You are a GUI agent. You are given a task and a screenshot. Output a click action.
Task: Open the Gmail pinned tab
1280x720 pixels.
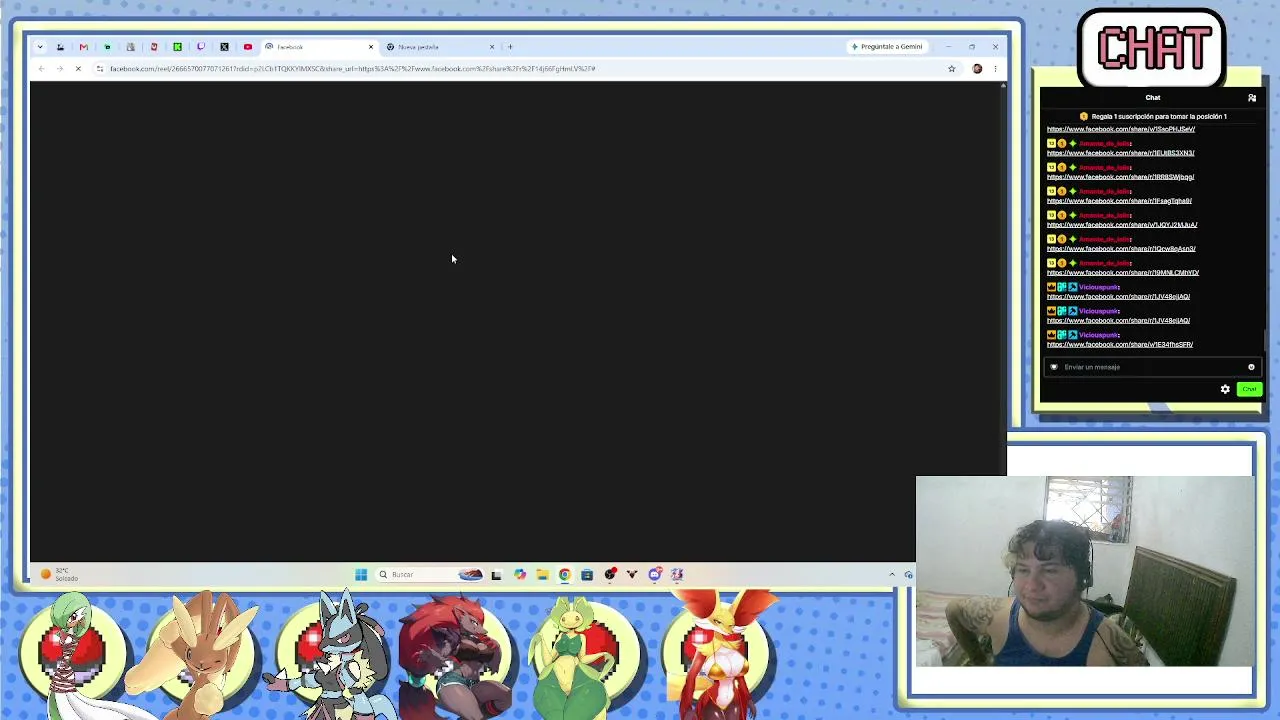click(84, 47)
